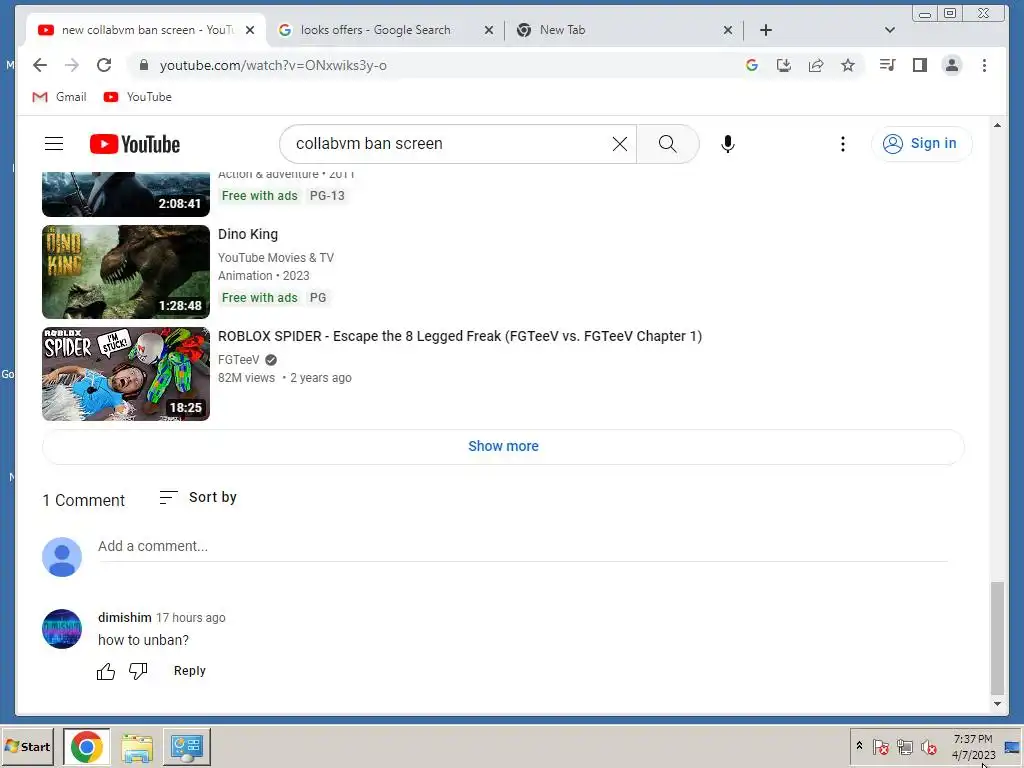Open the media control icon in Chrome toolbar
Viewport: 1024px width, 768px height.
[x=887, y=65]
